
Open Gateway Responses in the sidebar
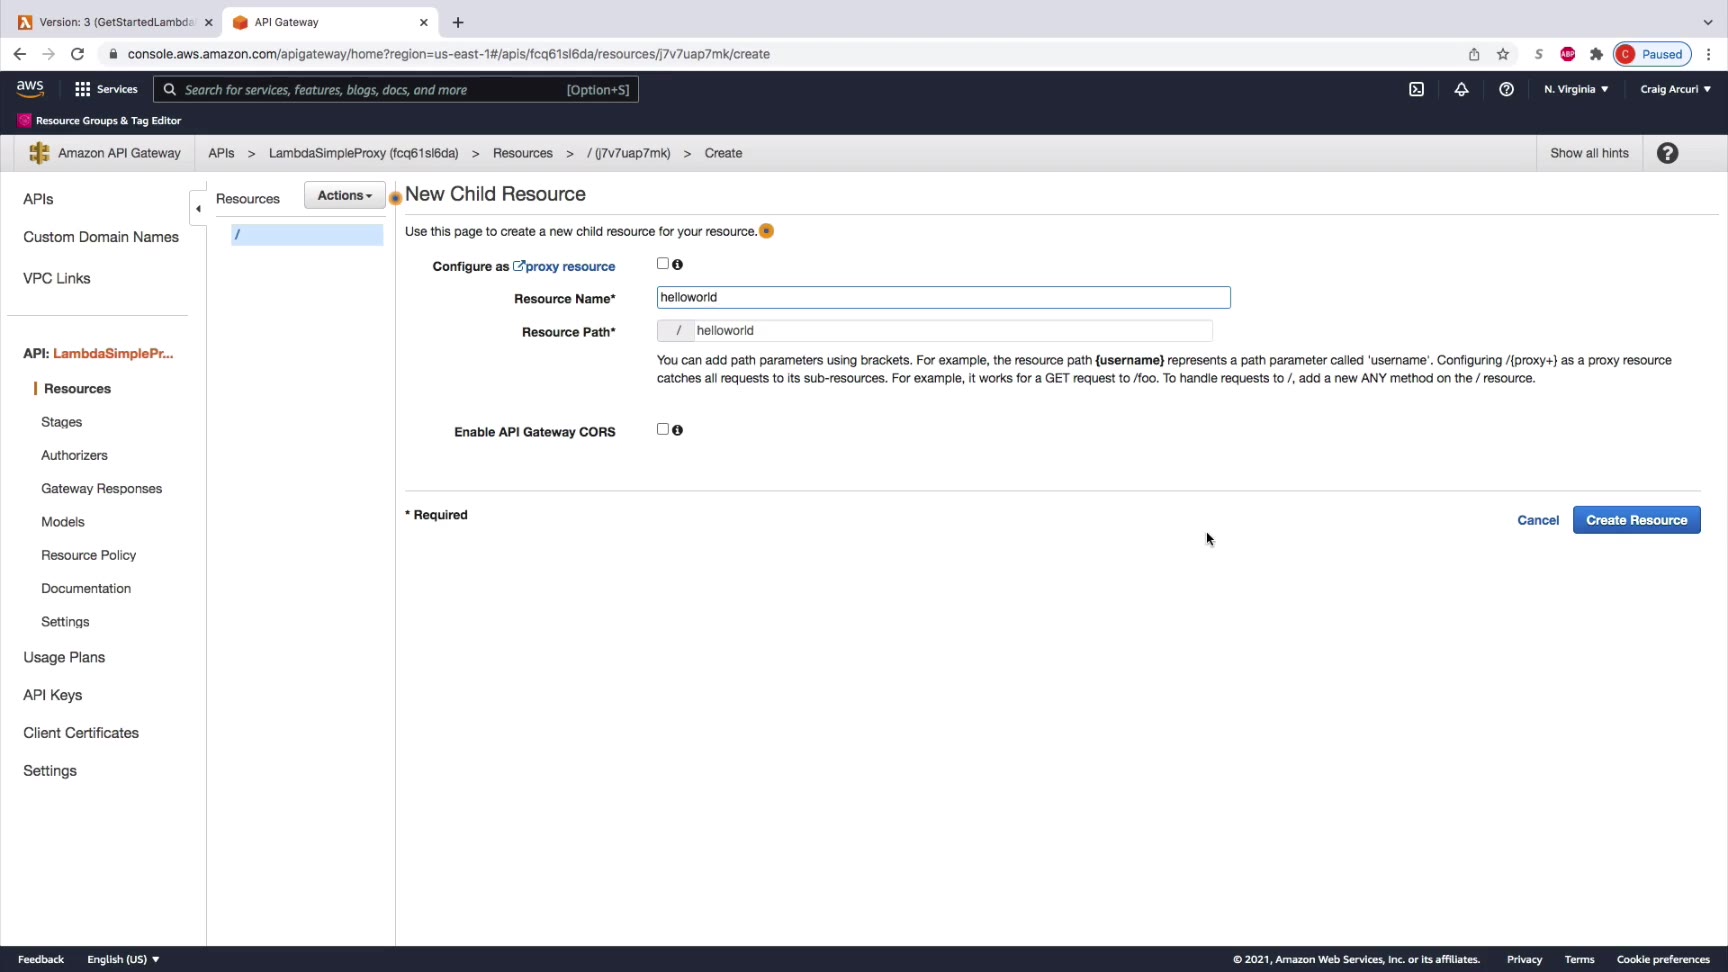tap(101, 488)
